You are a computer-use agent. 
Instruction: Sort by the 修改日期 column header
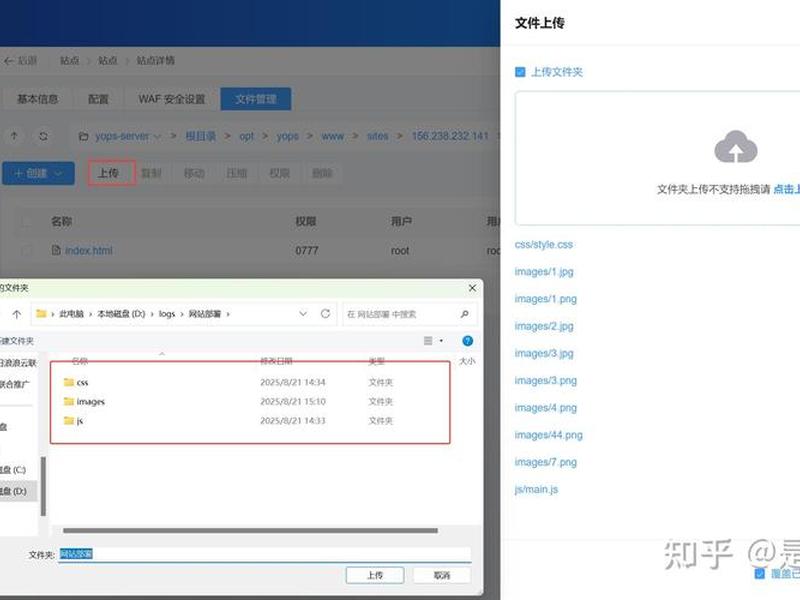click(x=276, y=361)
